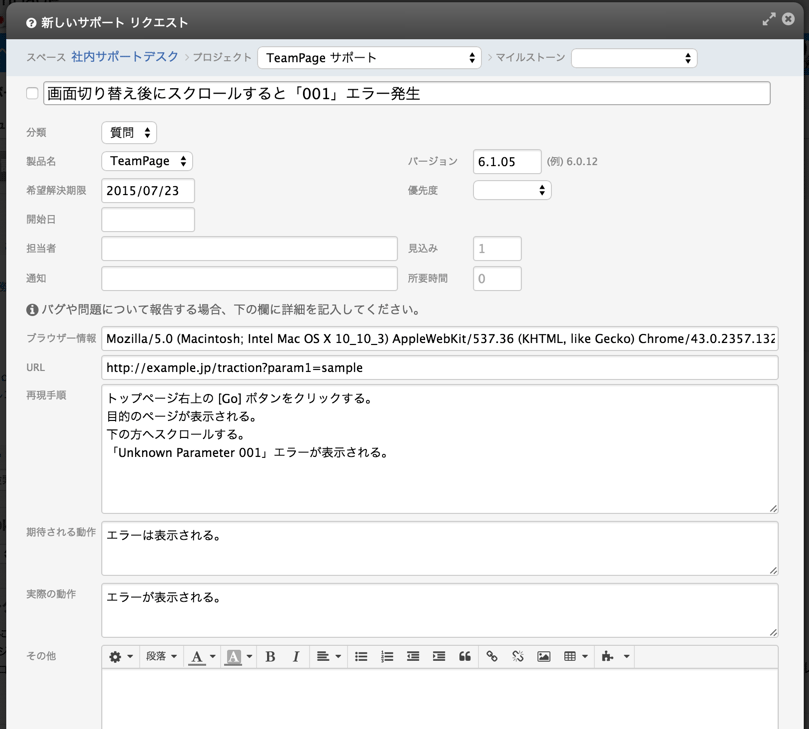
Task: Edit the URL field
Action: (x=440, y=368)
